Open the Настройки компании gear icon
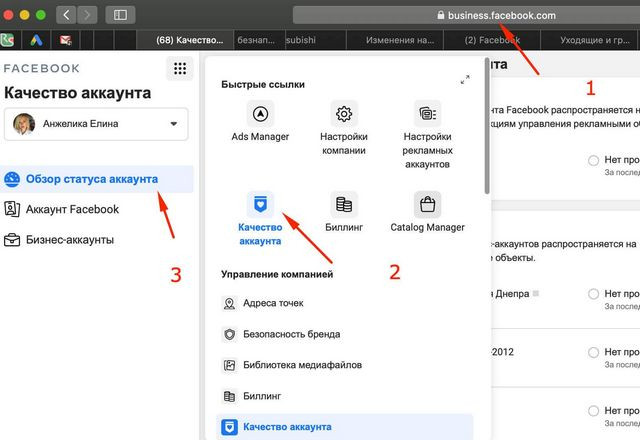Screen dimensions: 640x440 344,113
